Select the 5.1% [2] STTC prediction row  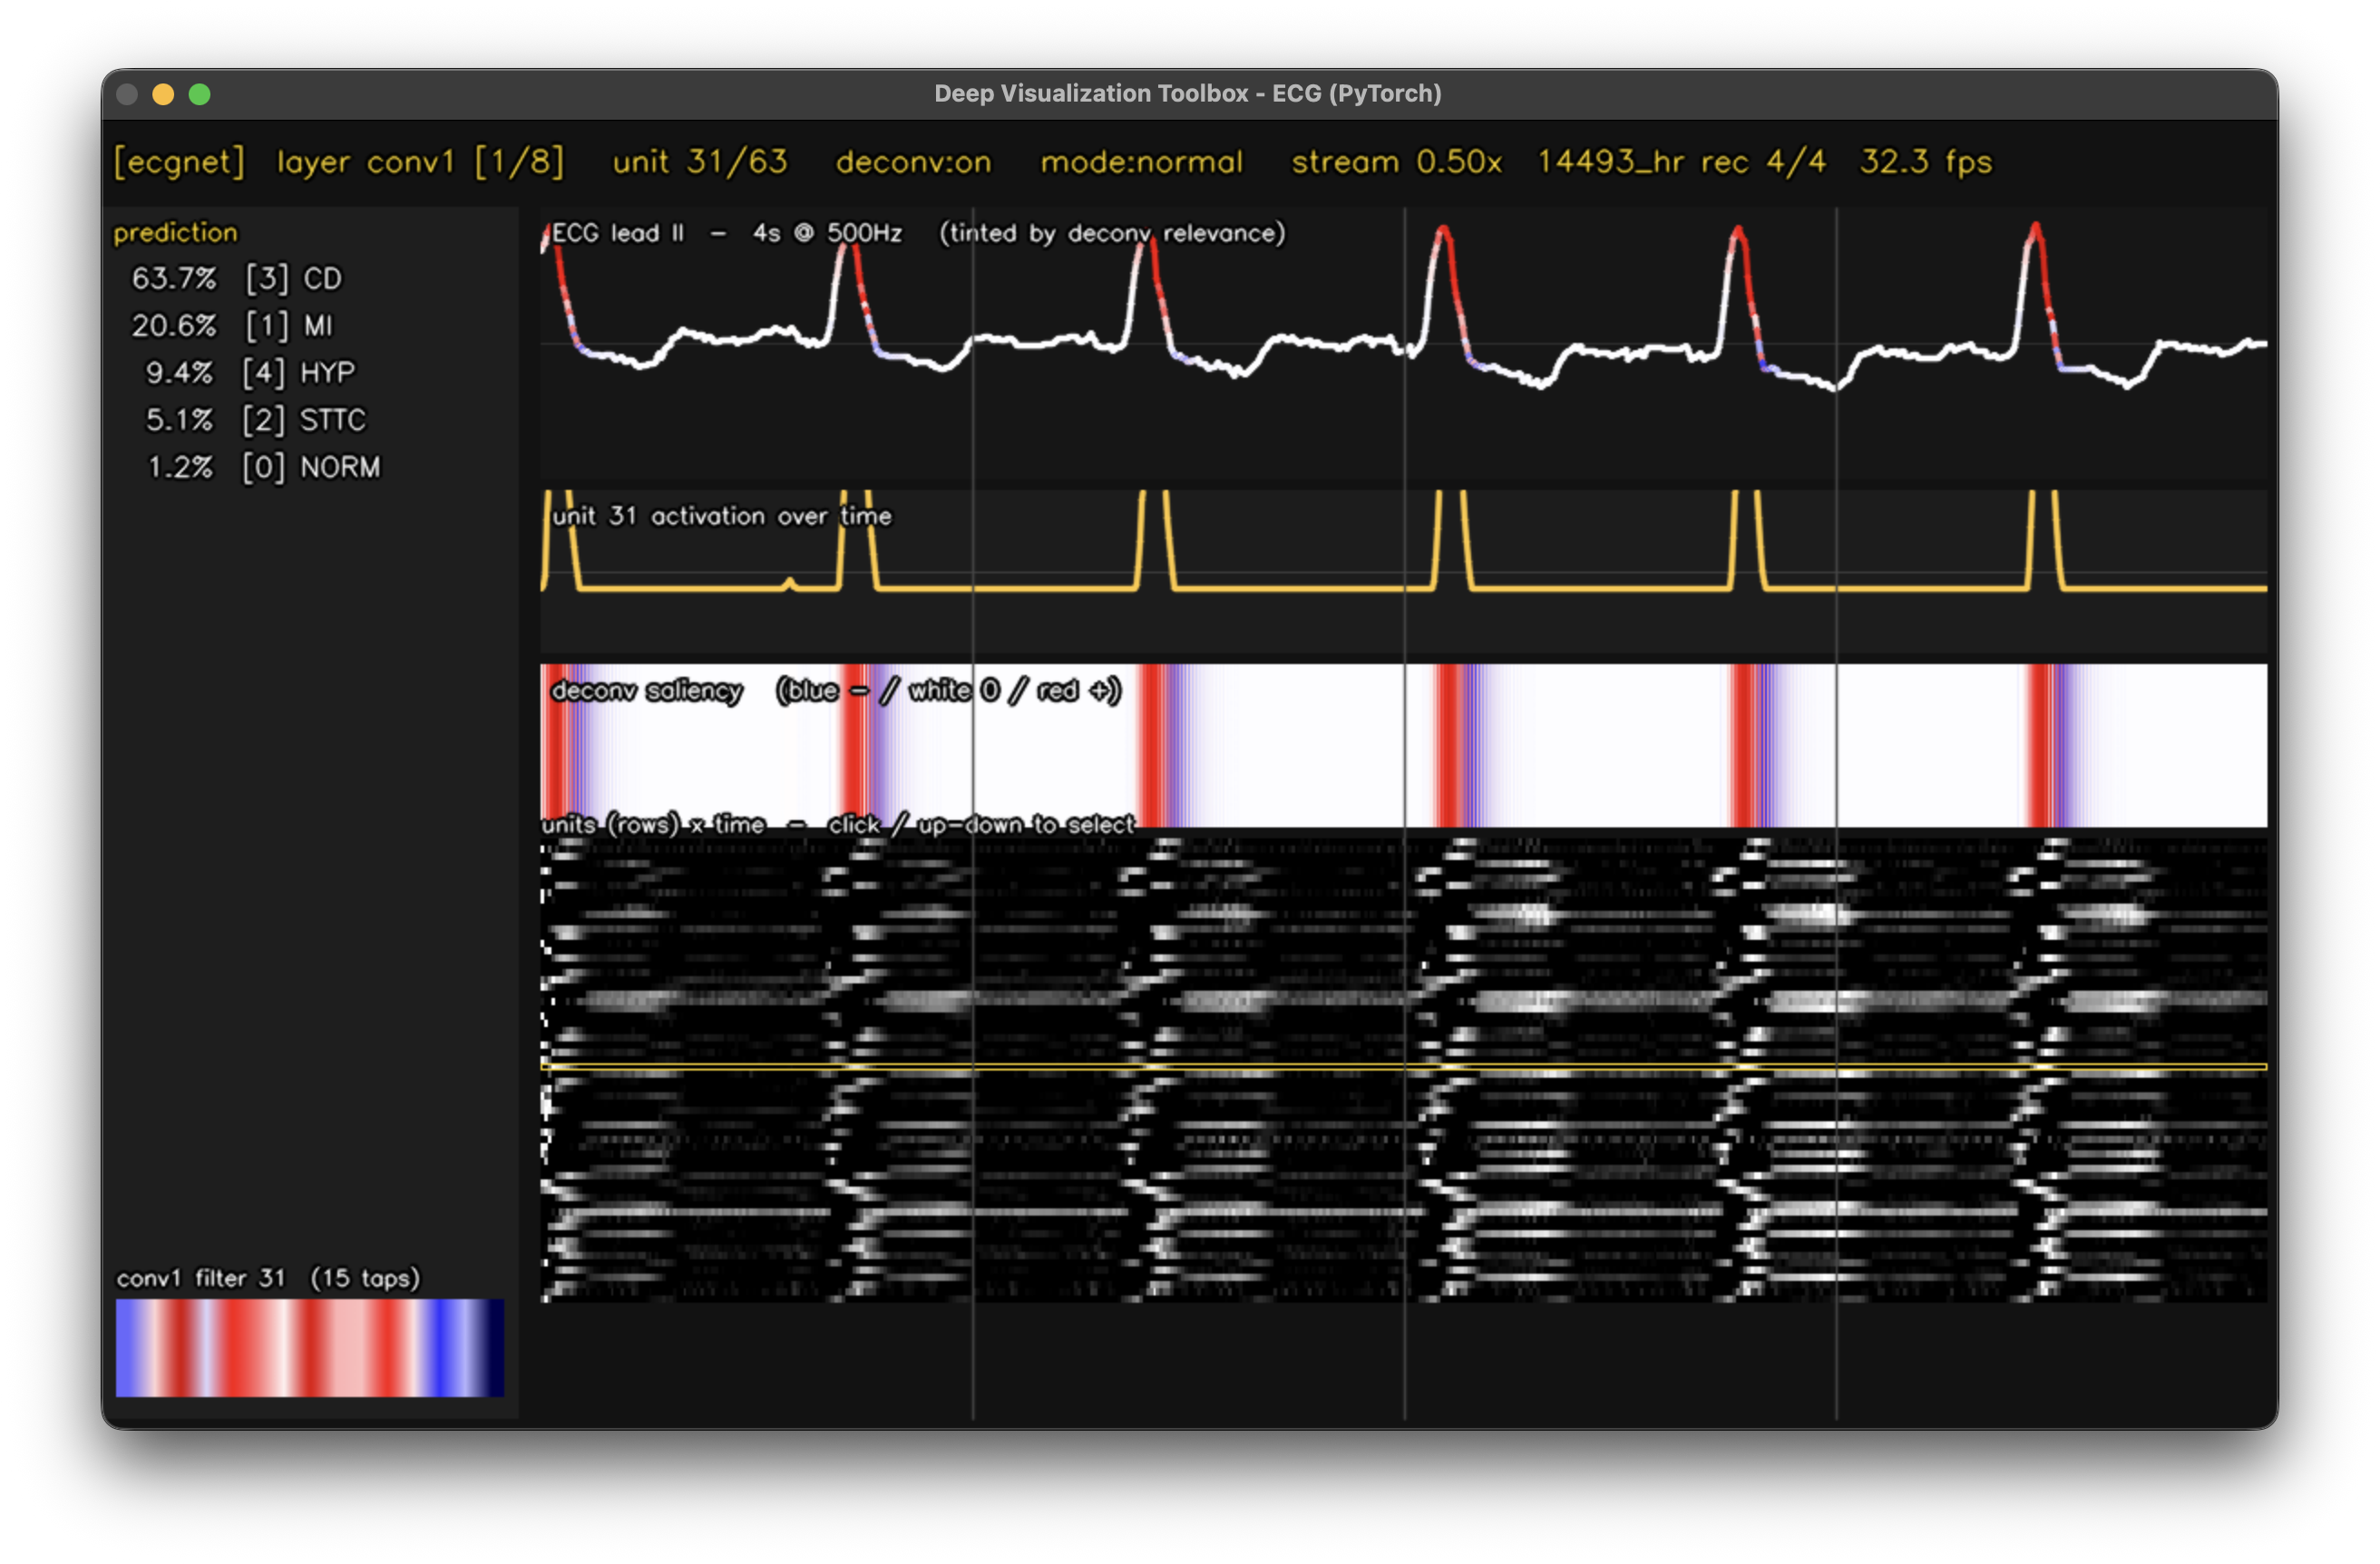[256, 419]
